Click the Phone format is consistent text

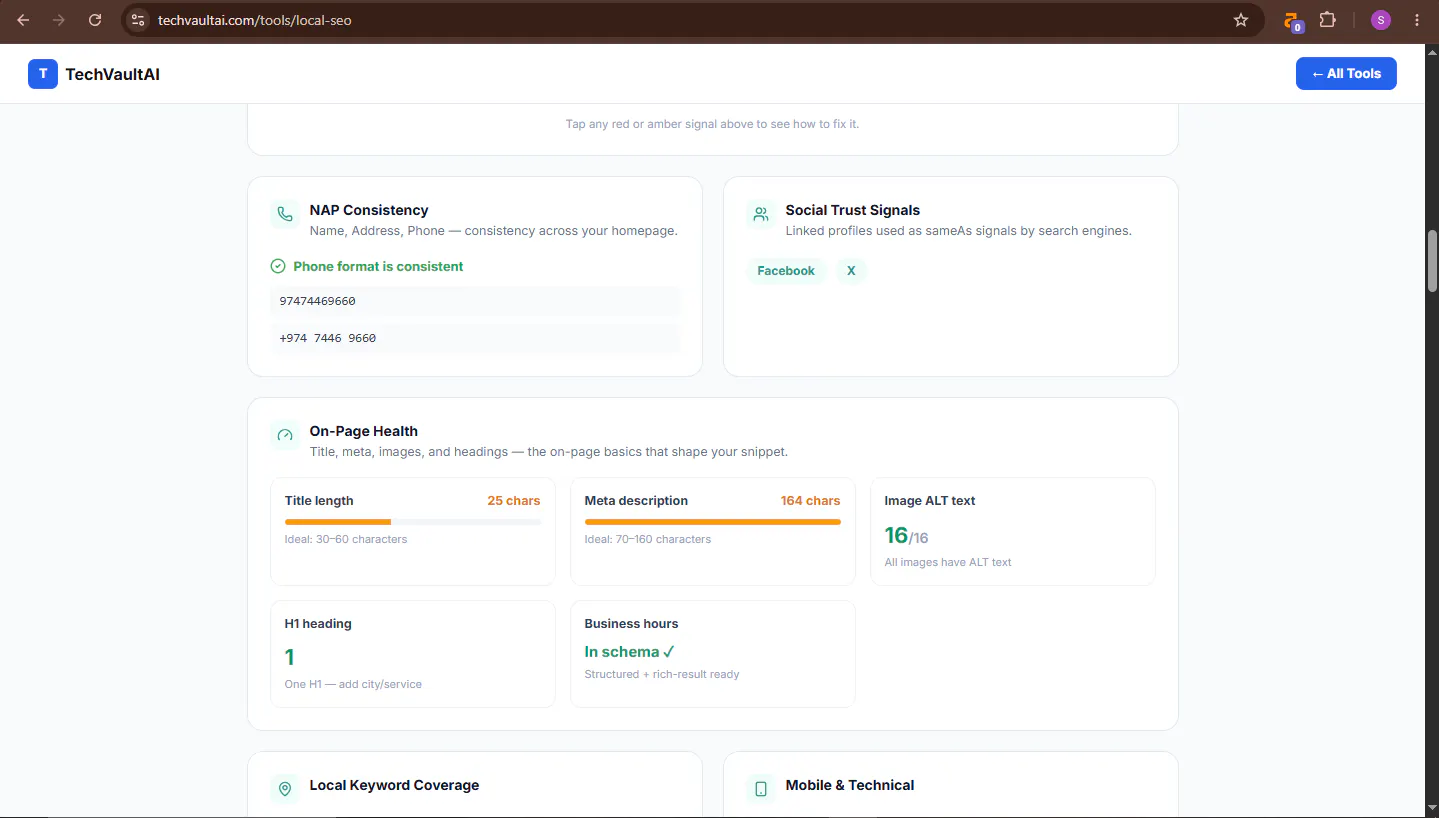pyautogui.click(x=378, y=267)
